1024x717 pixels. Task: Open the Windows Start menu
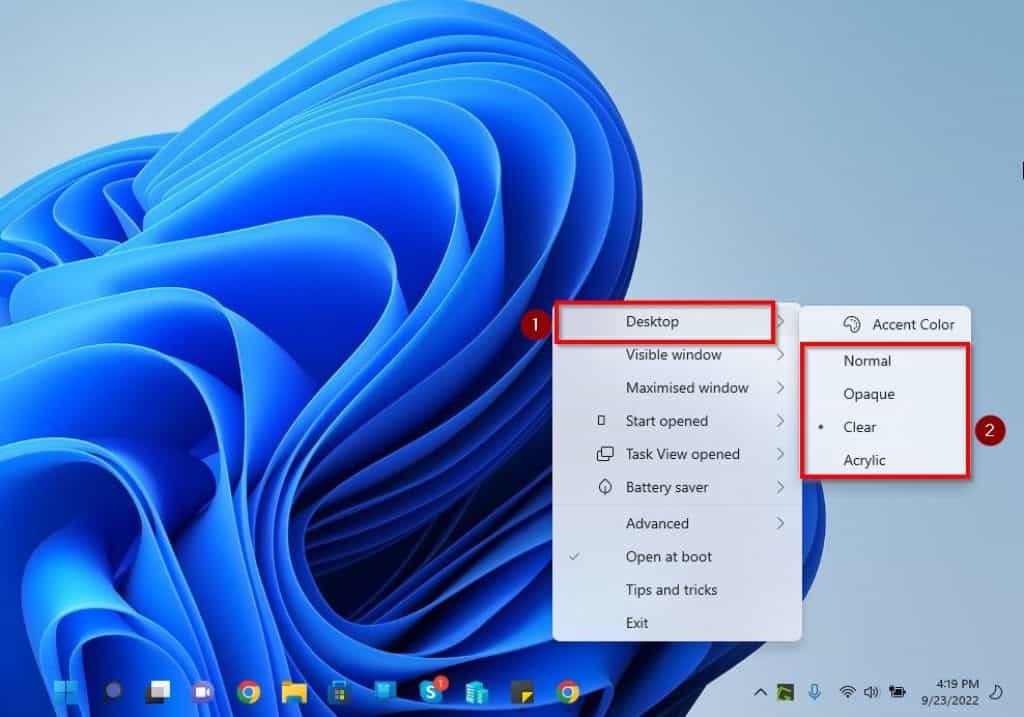66,692
